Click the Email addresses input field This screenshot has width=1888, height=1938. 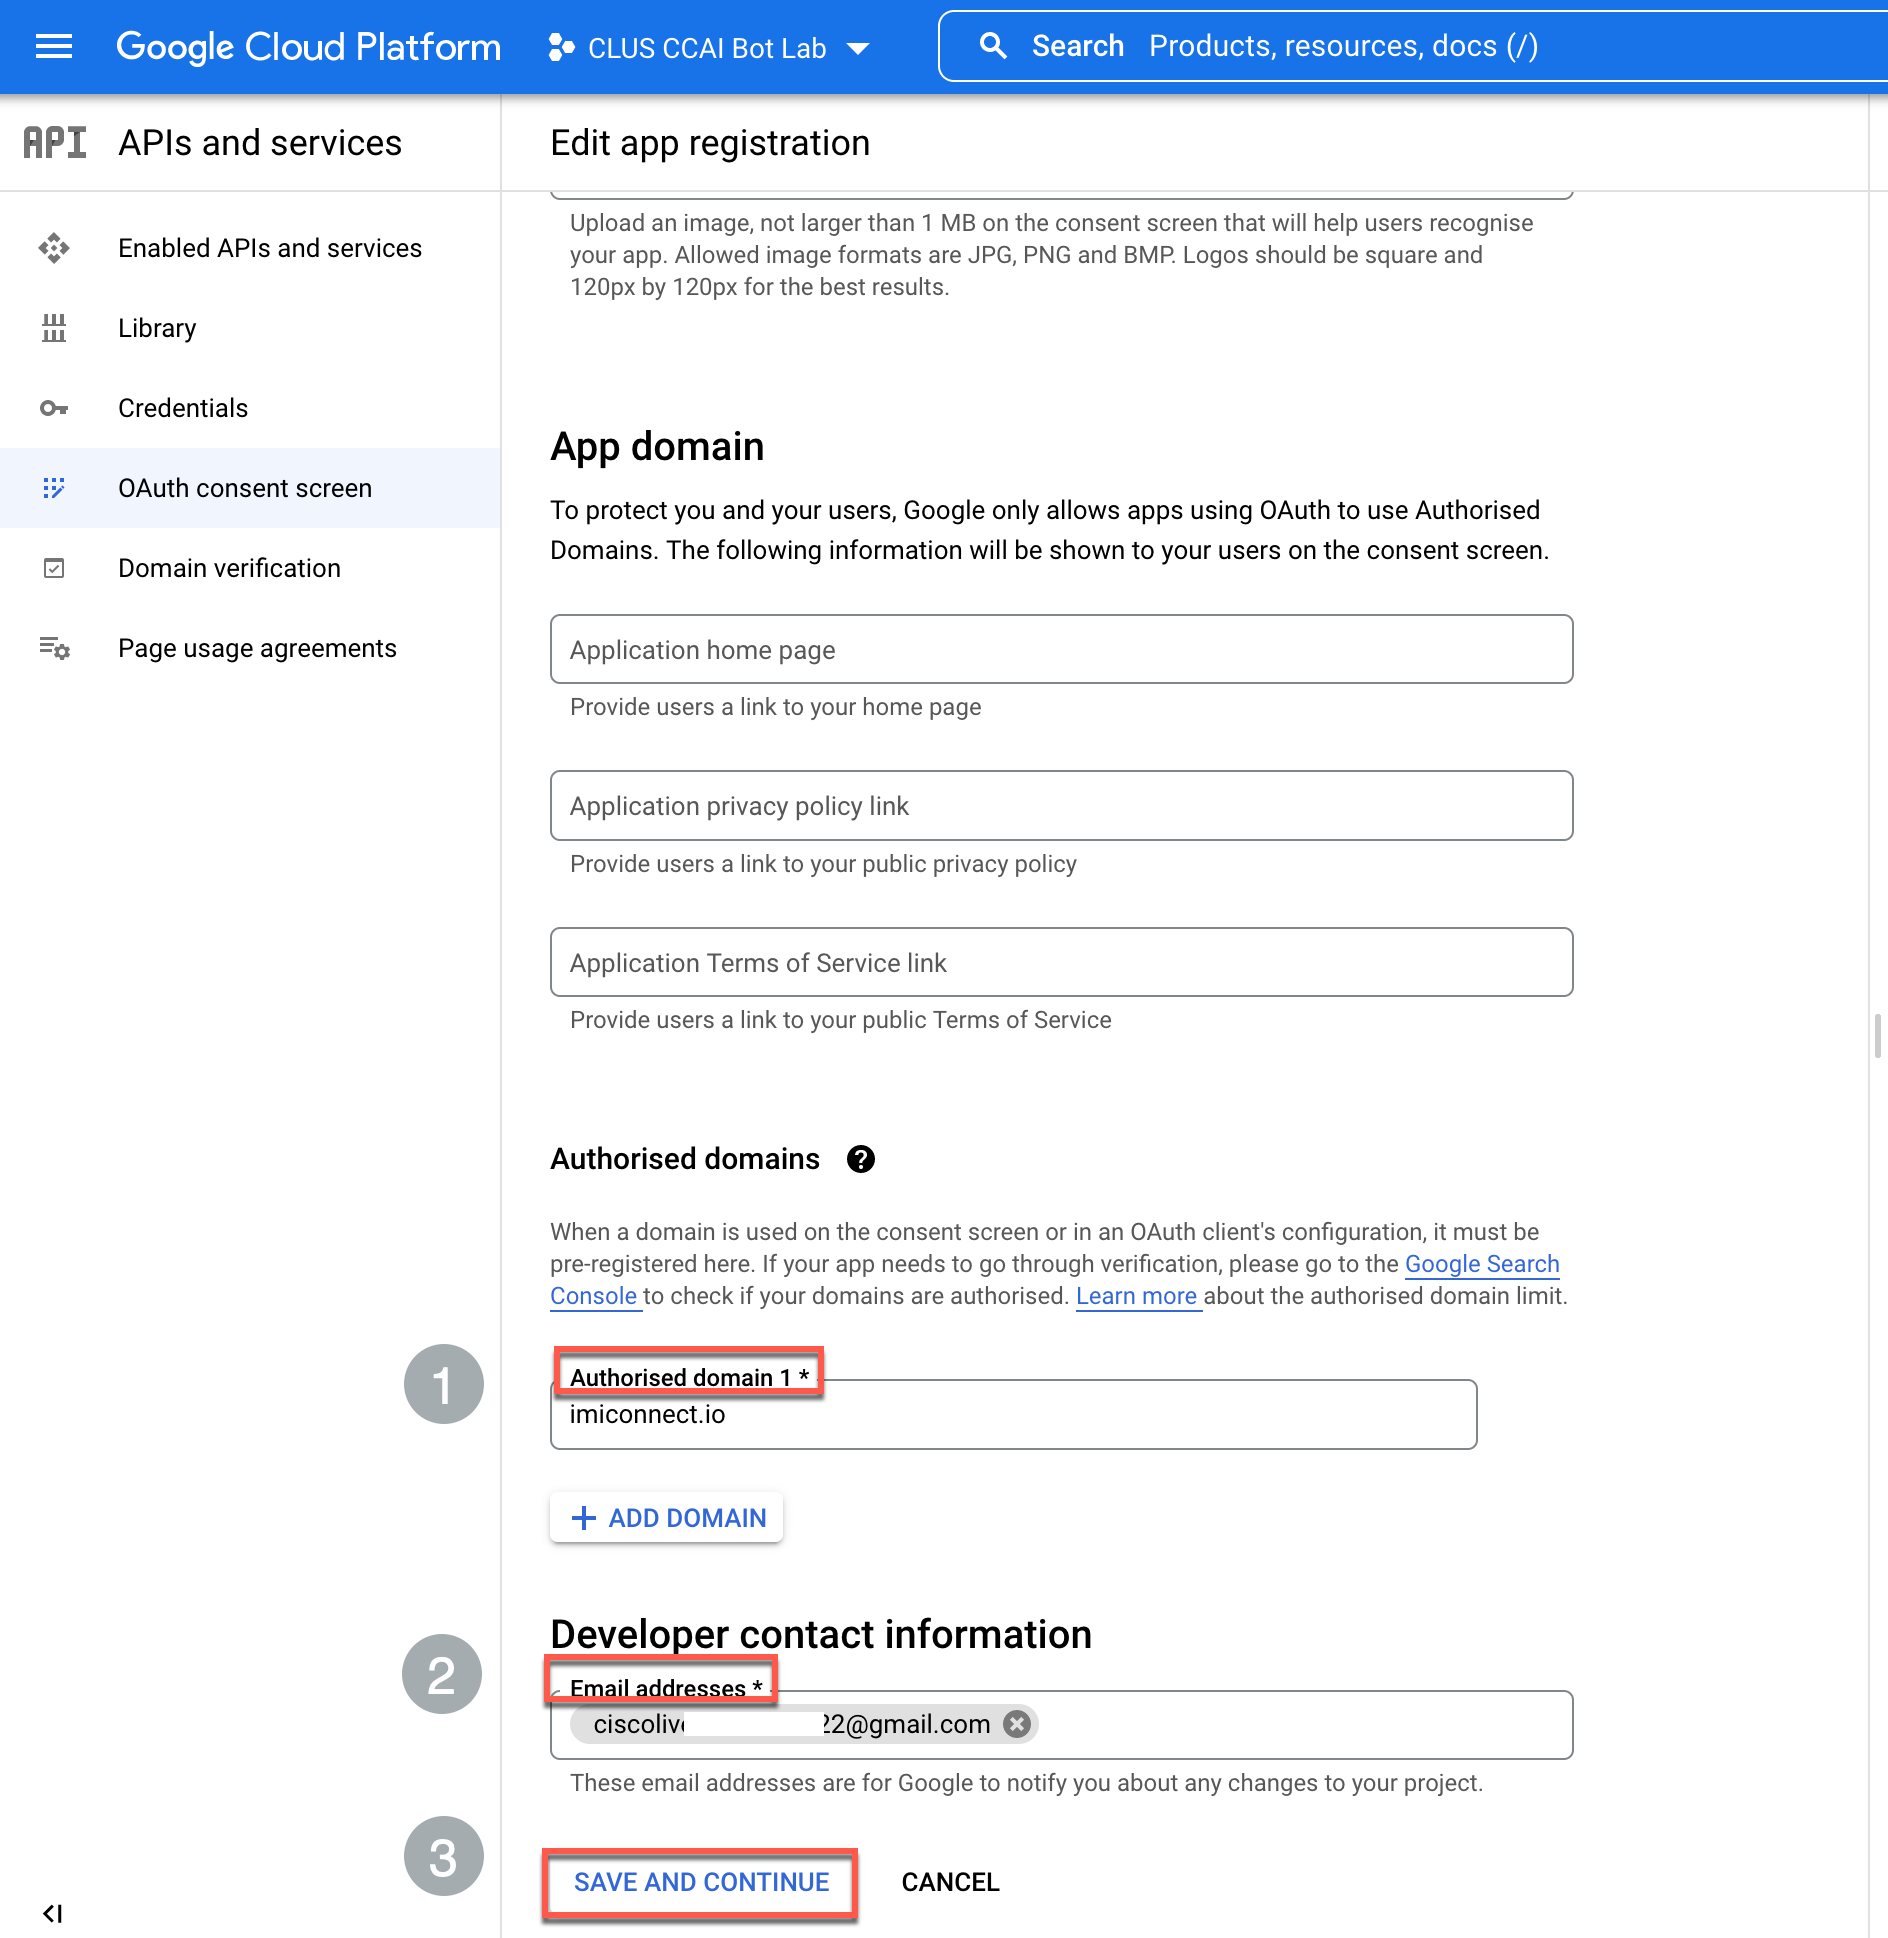(1061, 1725)
